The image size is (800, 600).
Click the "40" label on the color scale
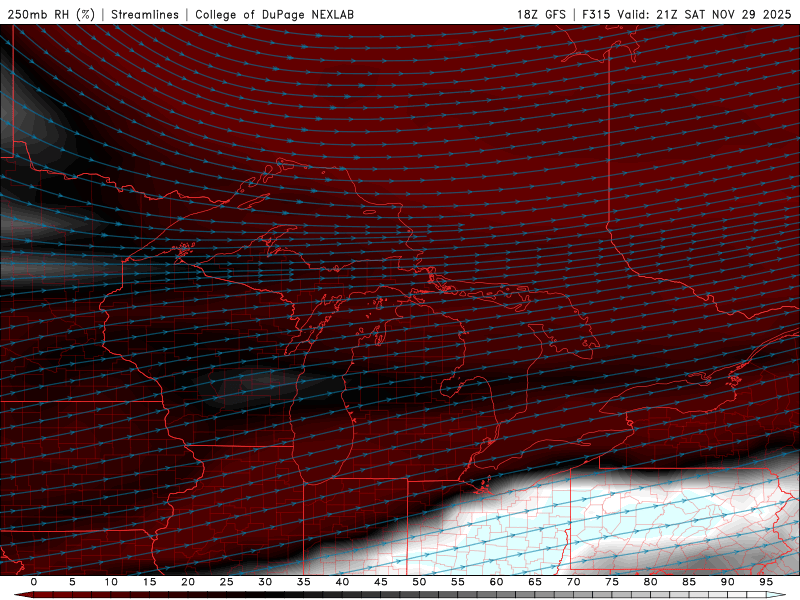pyautogui.click(x=342, y=582)
